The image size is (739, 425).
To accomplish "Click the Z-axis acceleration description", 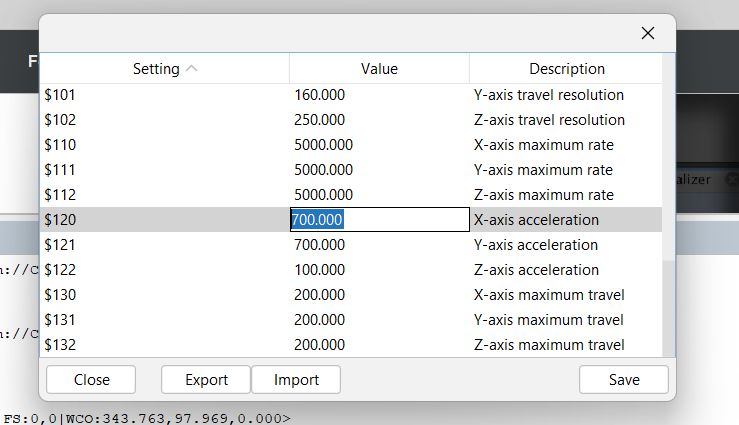I will [536, 270].
